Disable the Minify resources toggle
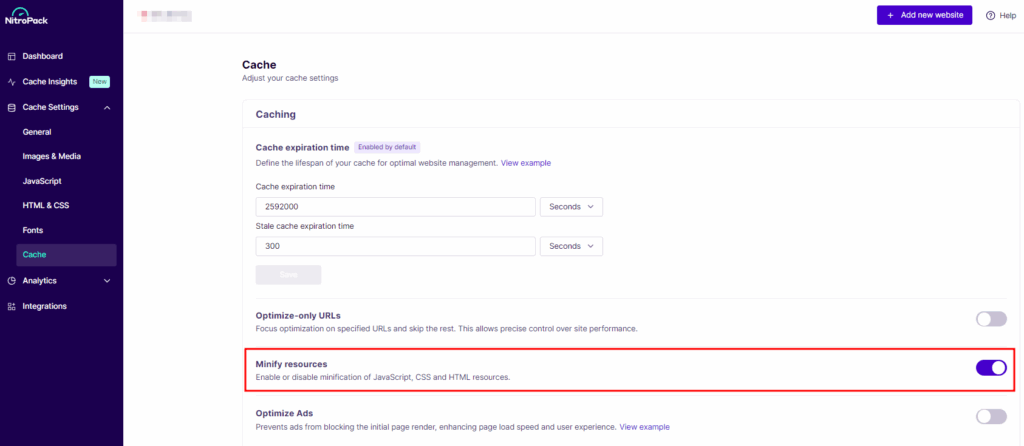The image size is (1024, 446). (x=990, y=368)
